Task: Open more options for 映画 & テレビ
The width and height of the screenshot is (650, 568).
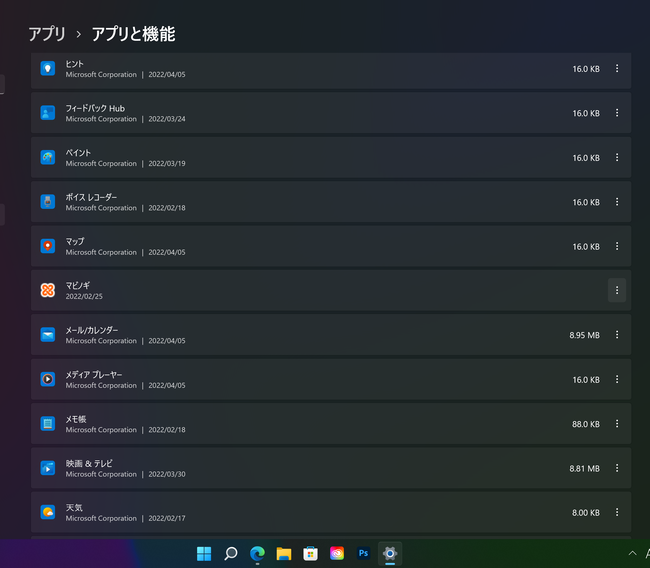Action: pyautogui.click(x=617, y=468)
